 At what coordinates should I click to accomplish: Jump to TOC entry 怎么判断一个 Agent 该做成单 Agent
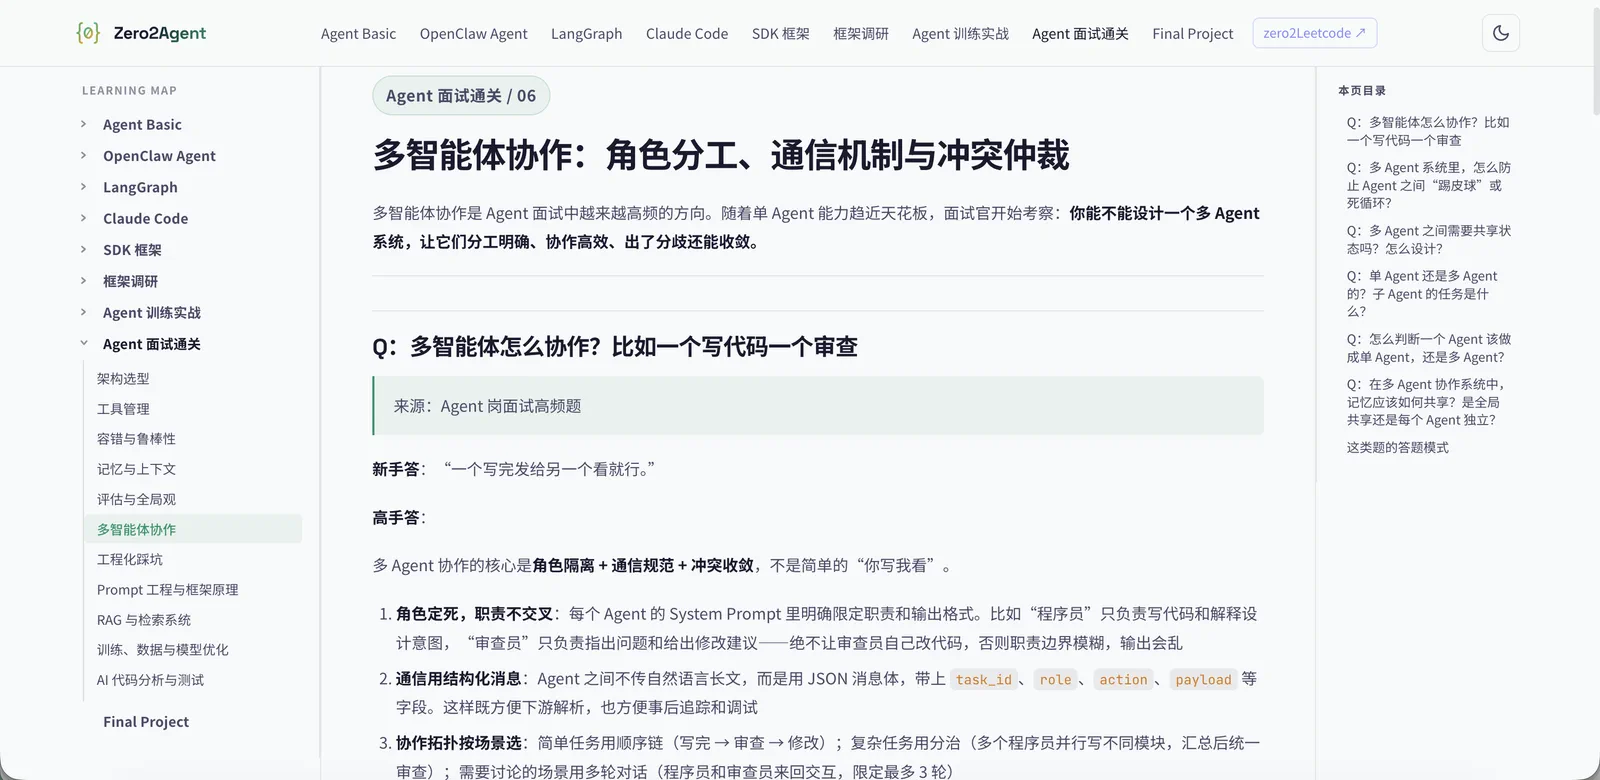(x=1428, y=348)
